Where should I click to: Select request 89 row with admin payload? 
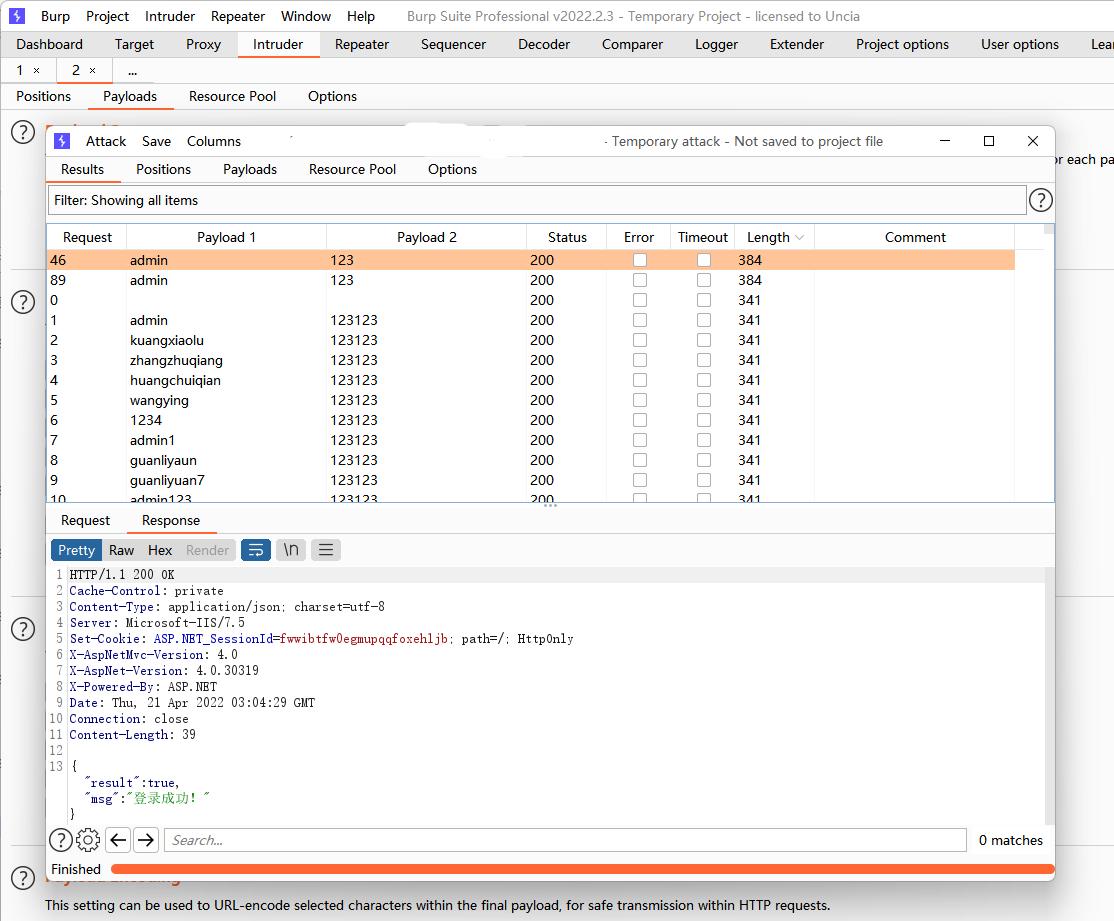(531, 280)
